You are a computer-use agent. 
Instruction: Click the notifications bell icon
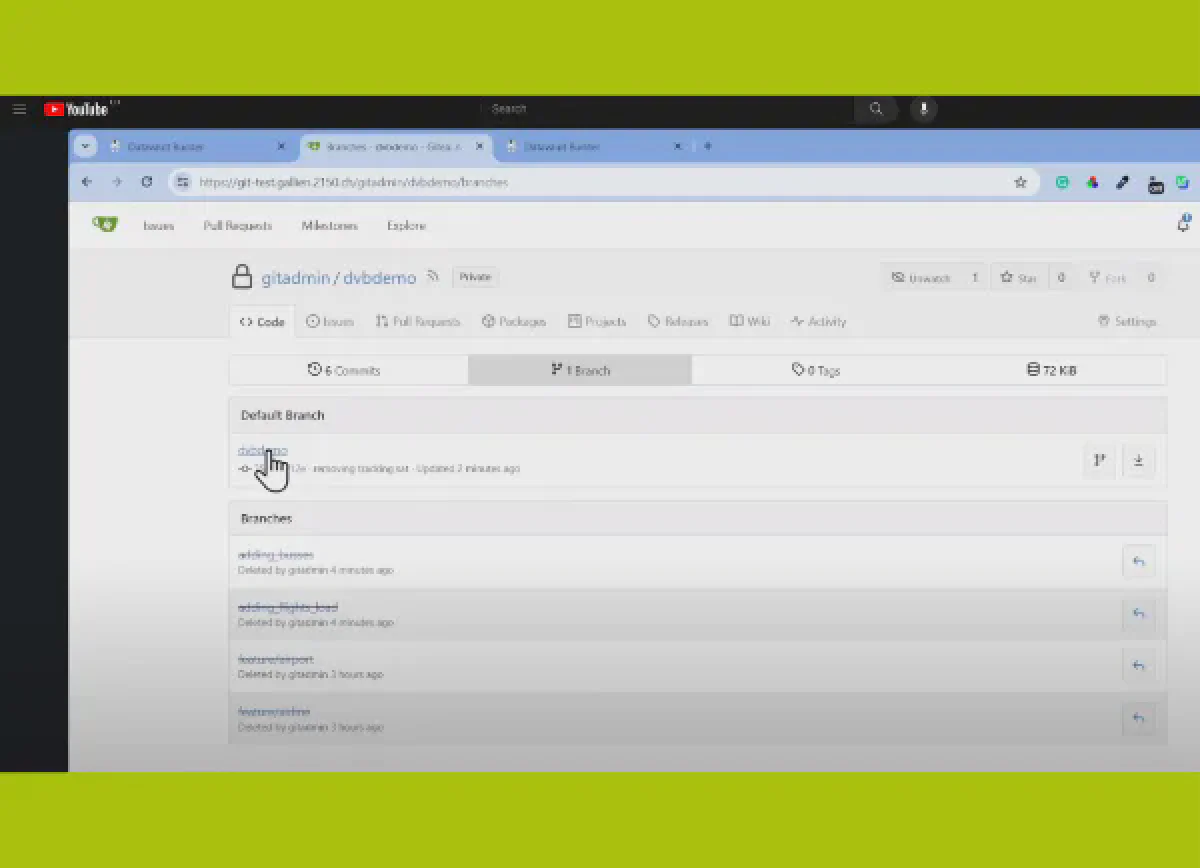pyautogui.click(x=1183, y=224)
